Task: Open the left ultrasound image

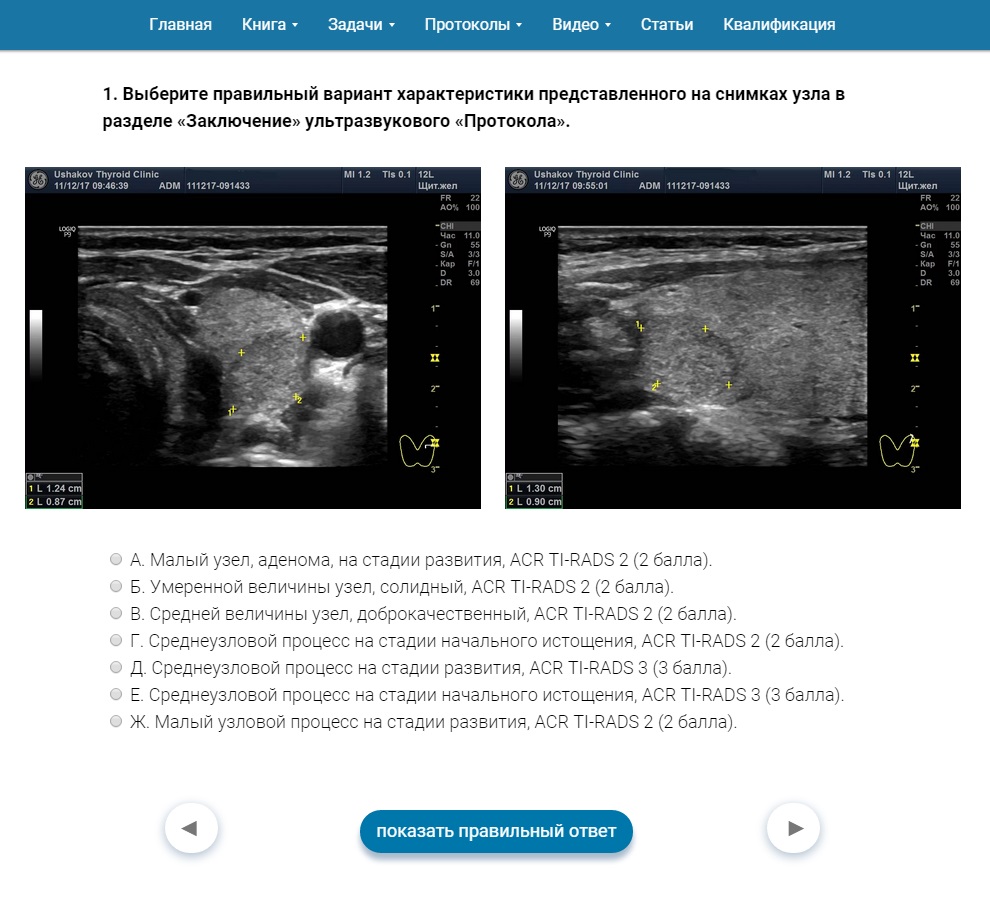Action: pos(253,338)
